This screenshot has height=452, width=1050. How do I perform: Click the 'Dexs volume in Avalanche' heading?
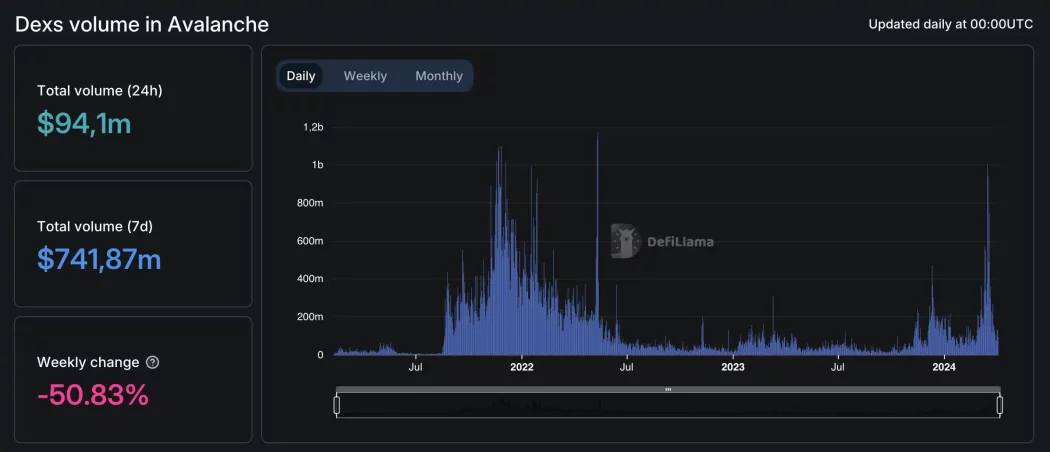142,24
